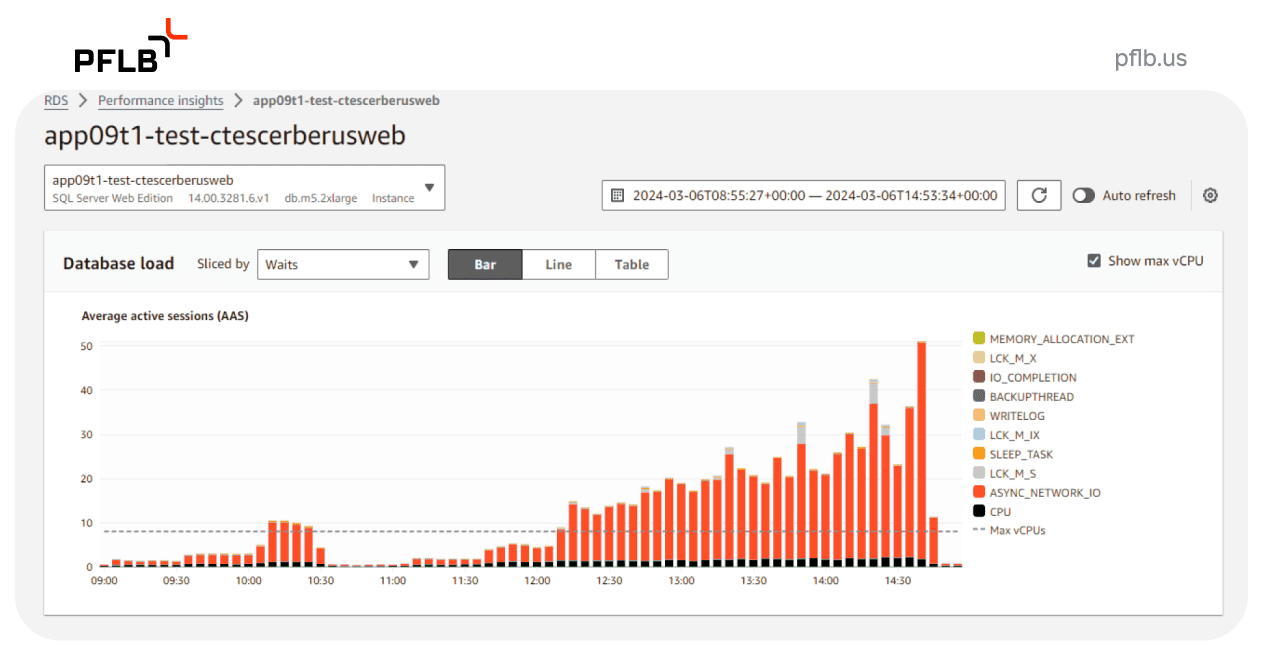
Task: Select the date range input field
Action: [804, 195]
